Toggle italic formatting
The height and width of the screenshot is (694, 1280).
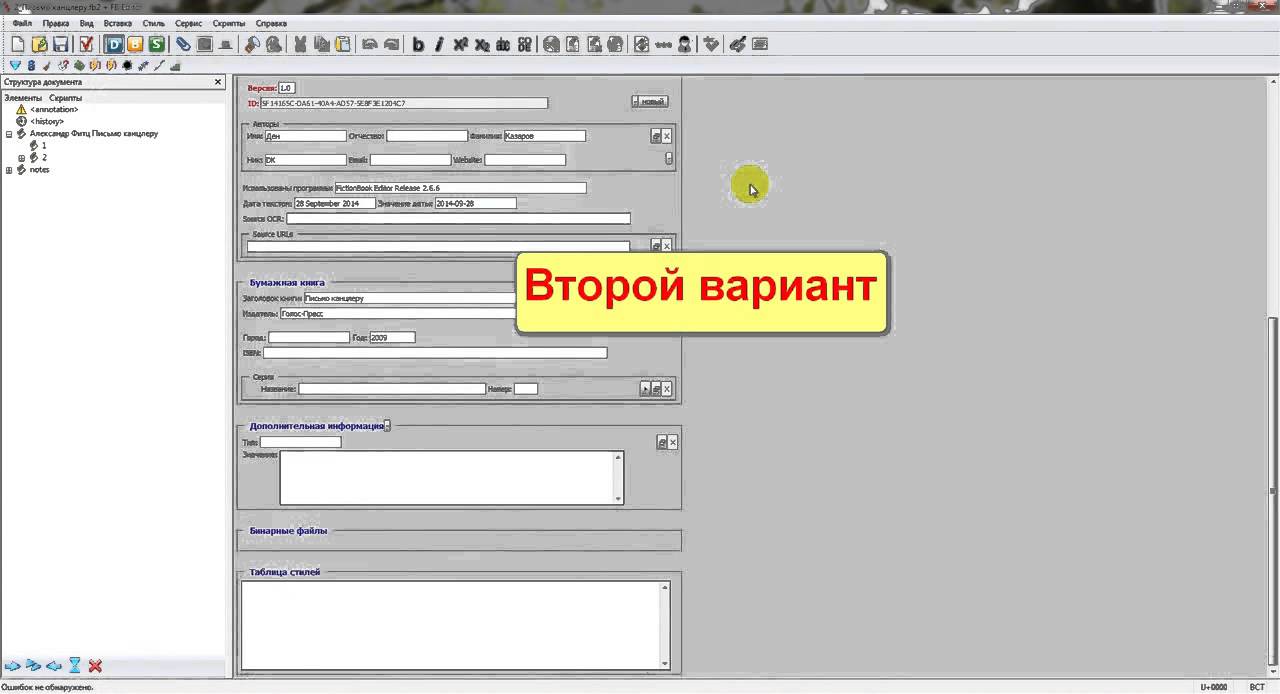439,44
